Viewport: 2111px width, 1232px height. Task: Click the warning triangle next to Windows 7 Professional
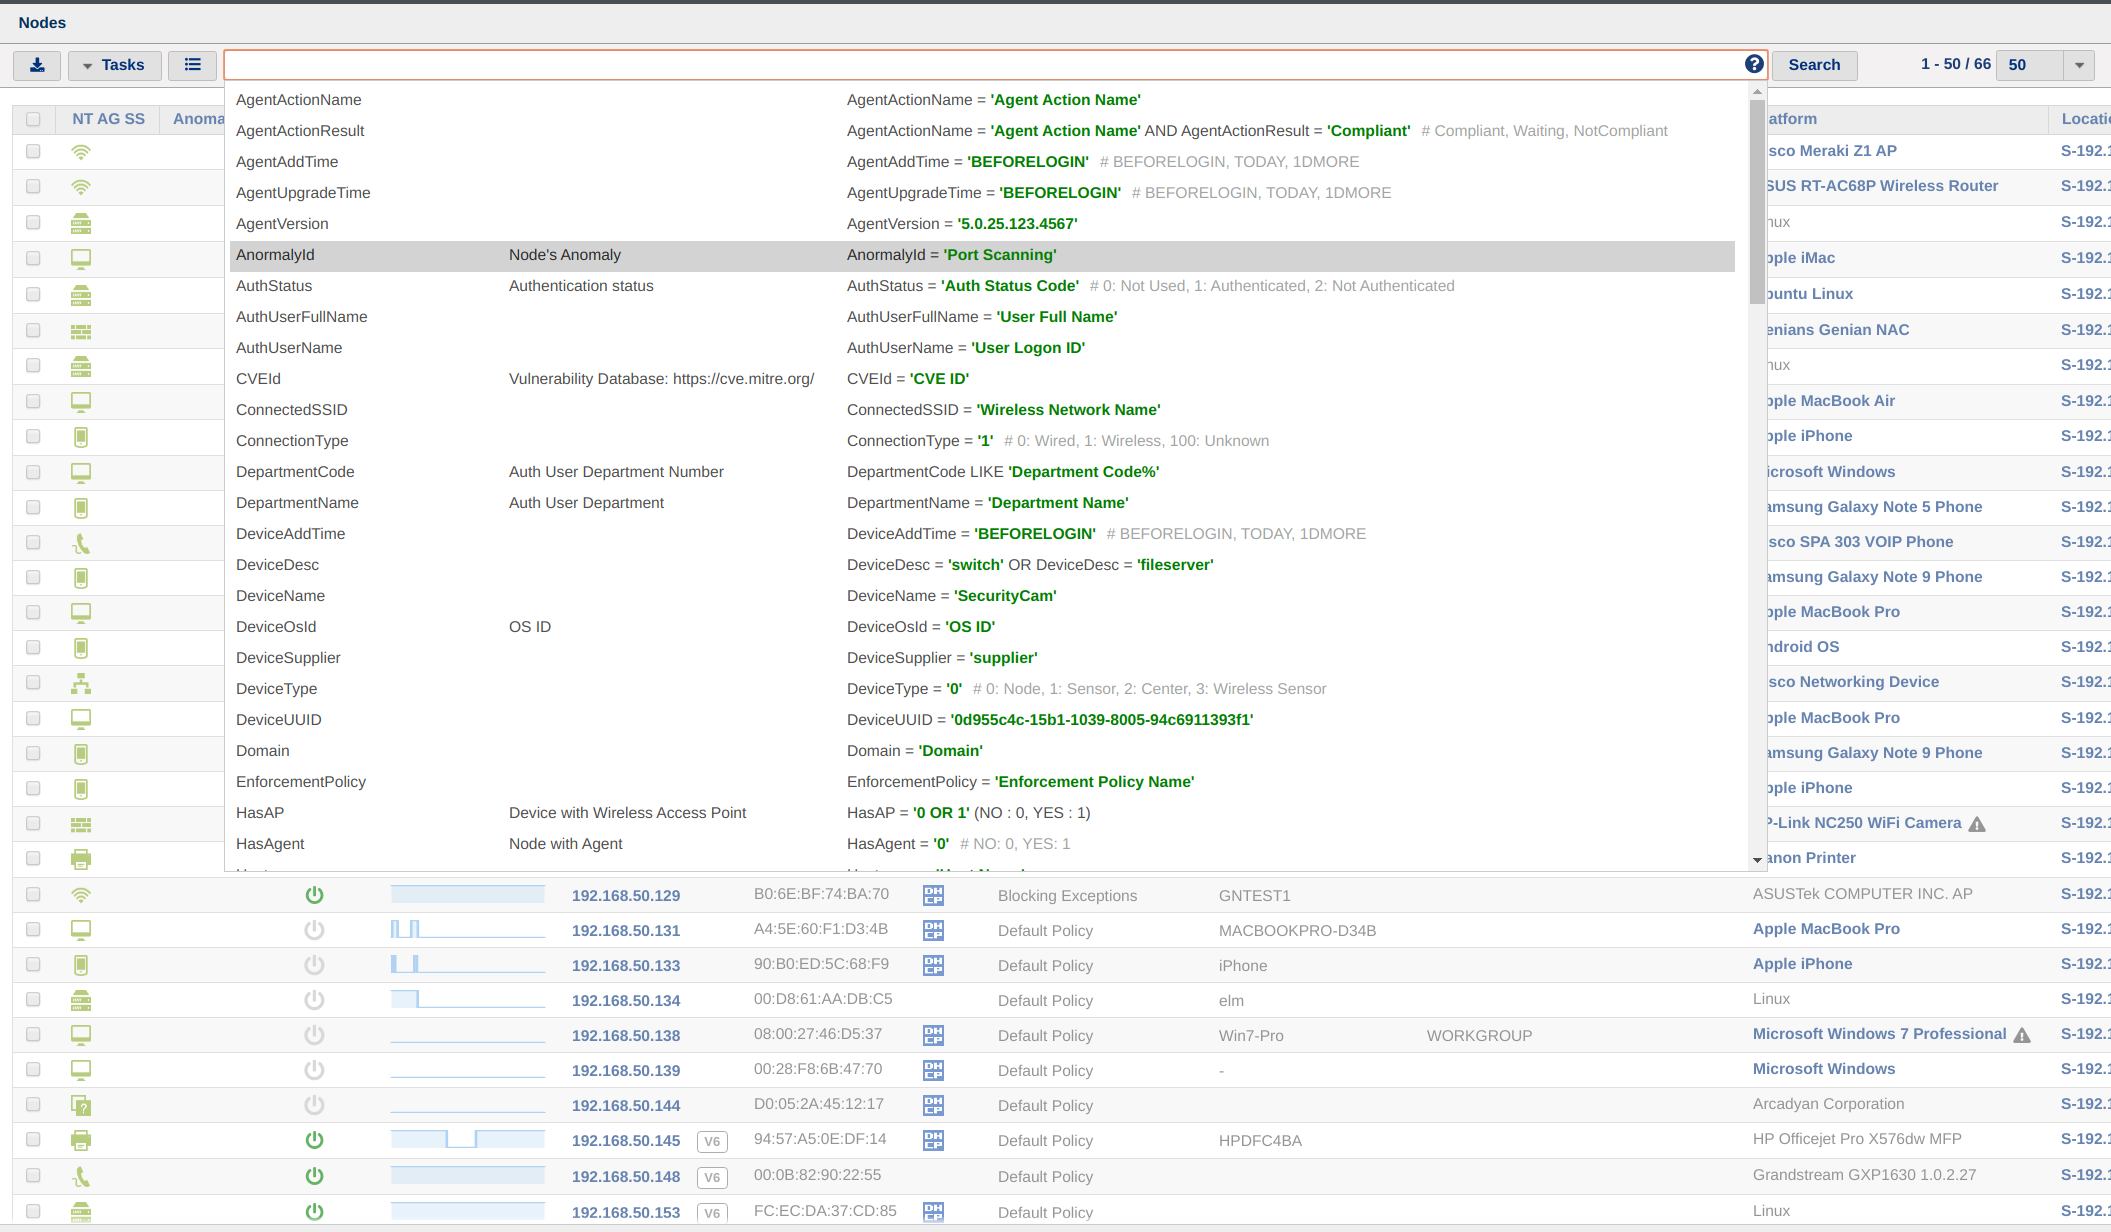click(2022, 1035)
